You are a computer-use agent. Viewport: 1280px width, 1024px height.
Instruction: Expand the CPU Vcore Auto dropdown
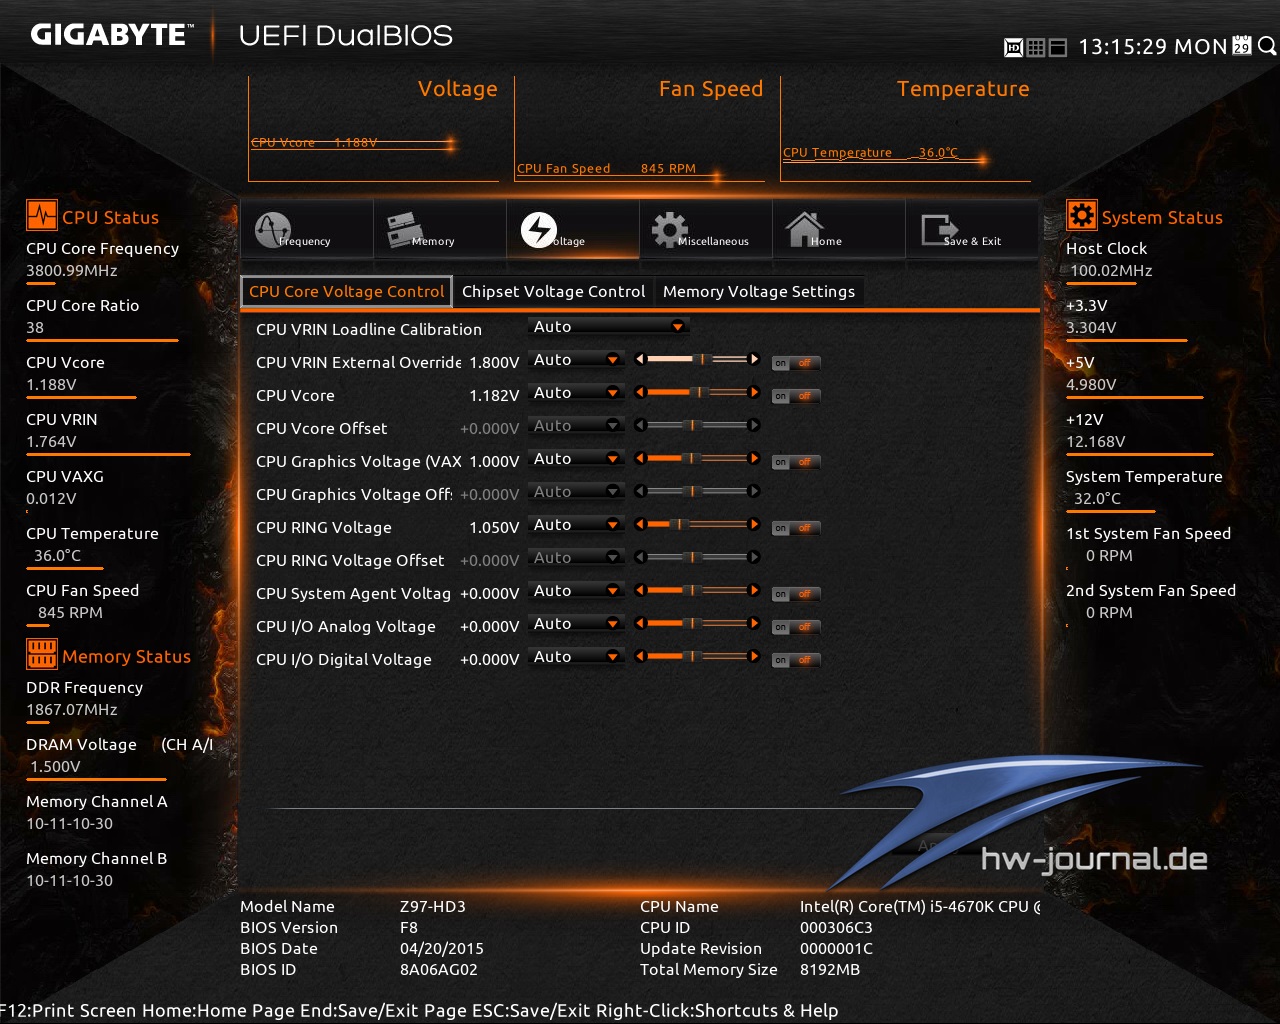[575, 392]
